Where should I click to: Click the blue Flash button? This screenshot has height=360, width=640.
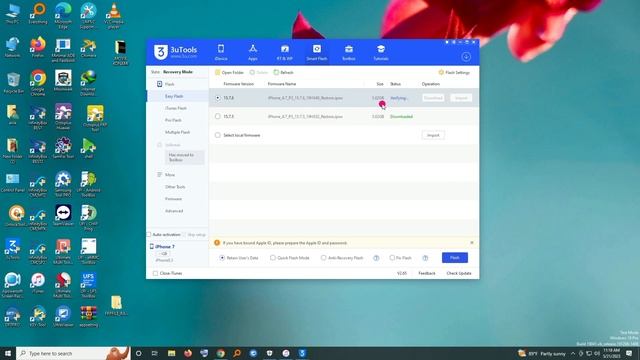tap(455, 258)
